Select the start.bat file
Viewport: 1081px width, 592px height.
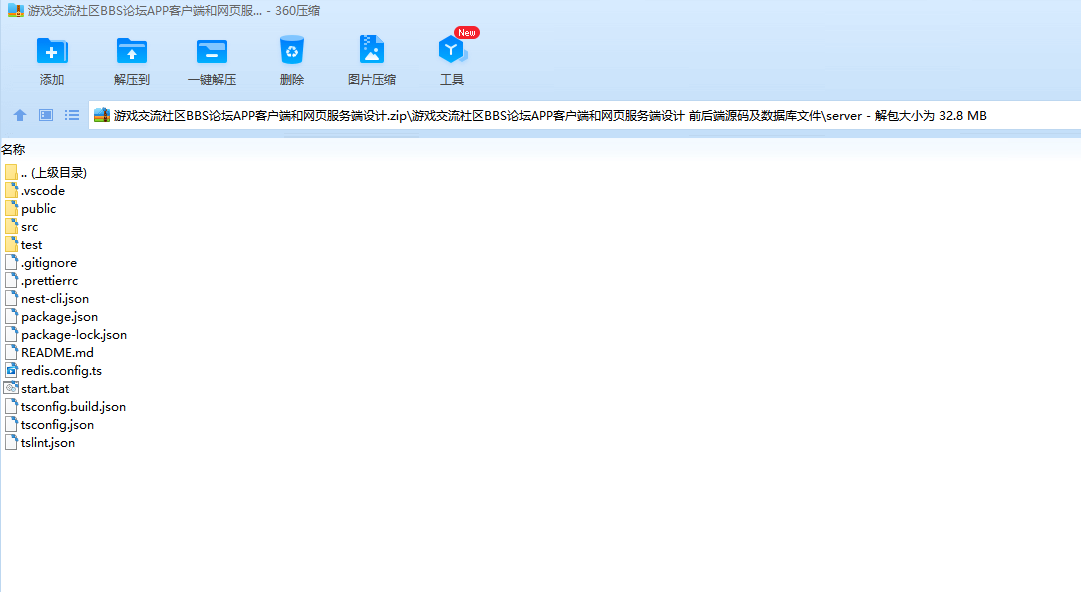click(37, 387)
